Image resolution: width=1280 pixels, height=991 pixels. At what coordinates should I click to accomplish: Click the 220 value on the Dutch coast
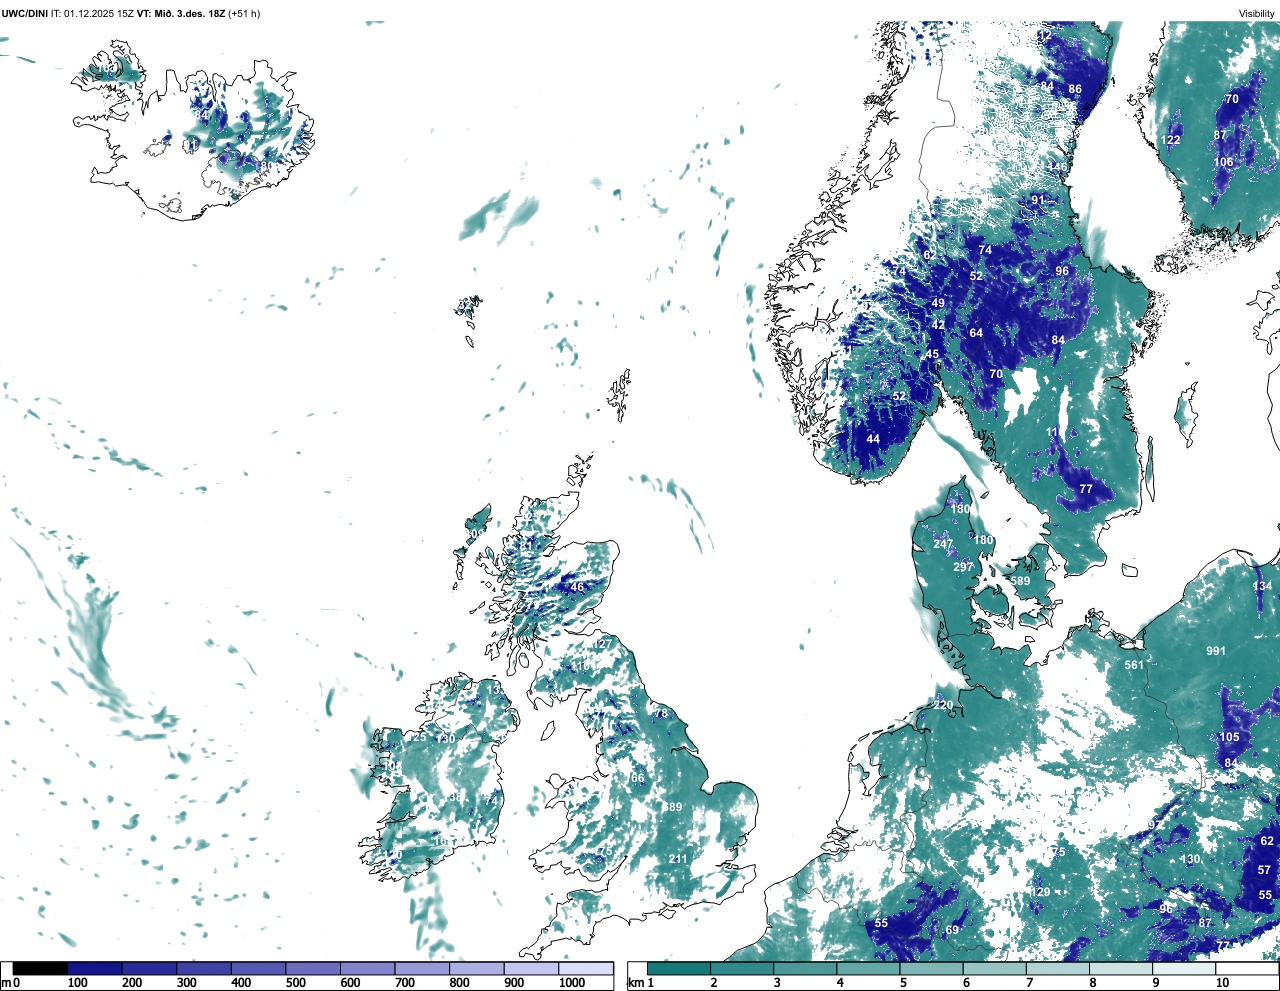point(943,705)
